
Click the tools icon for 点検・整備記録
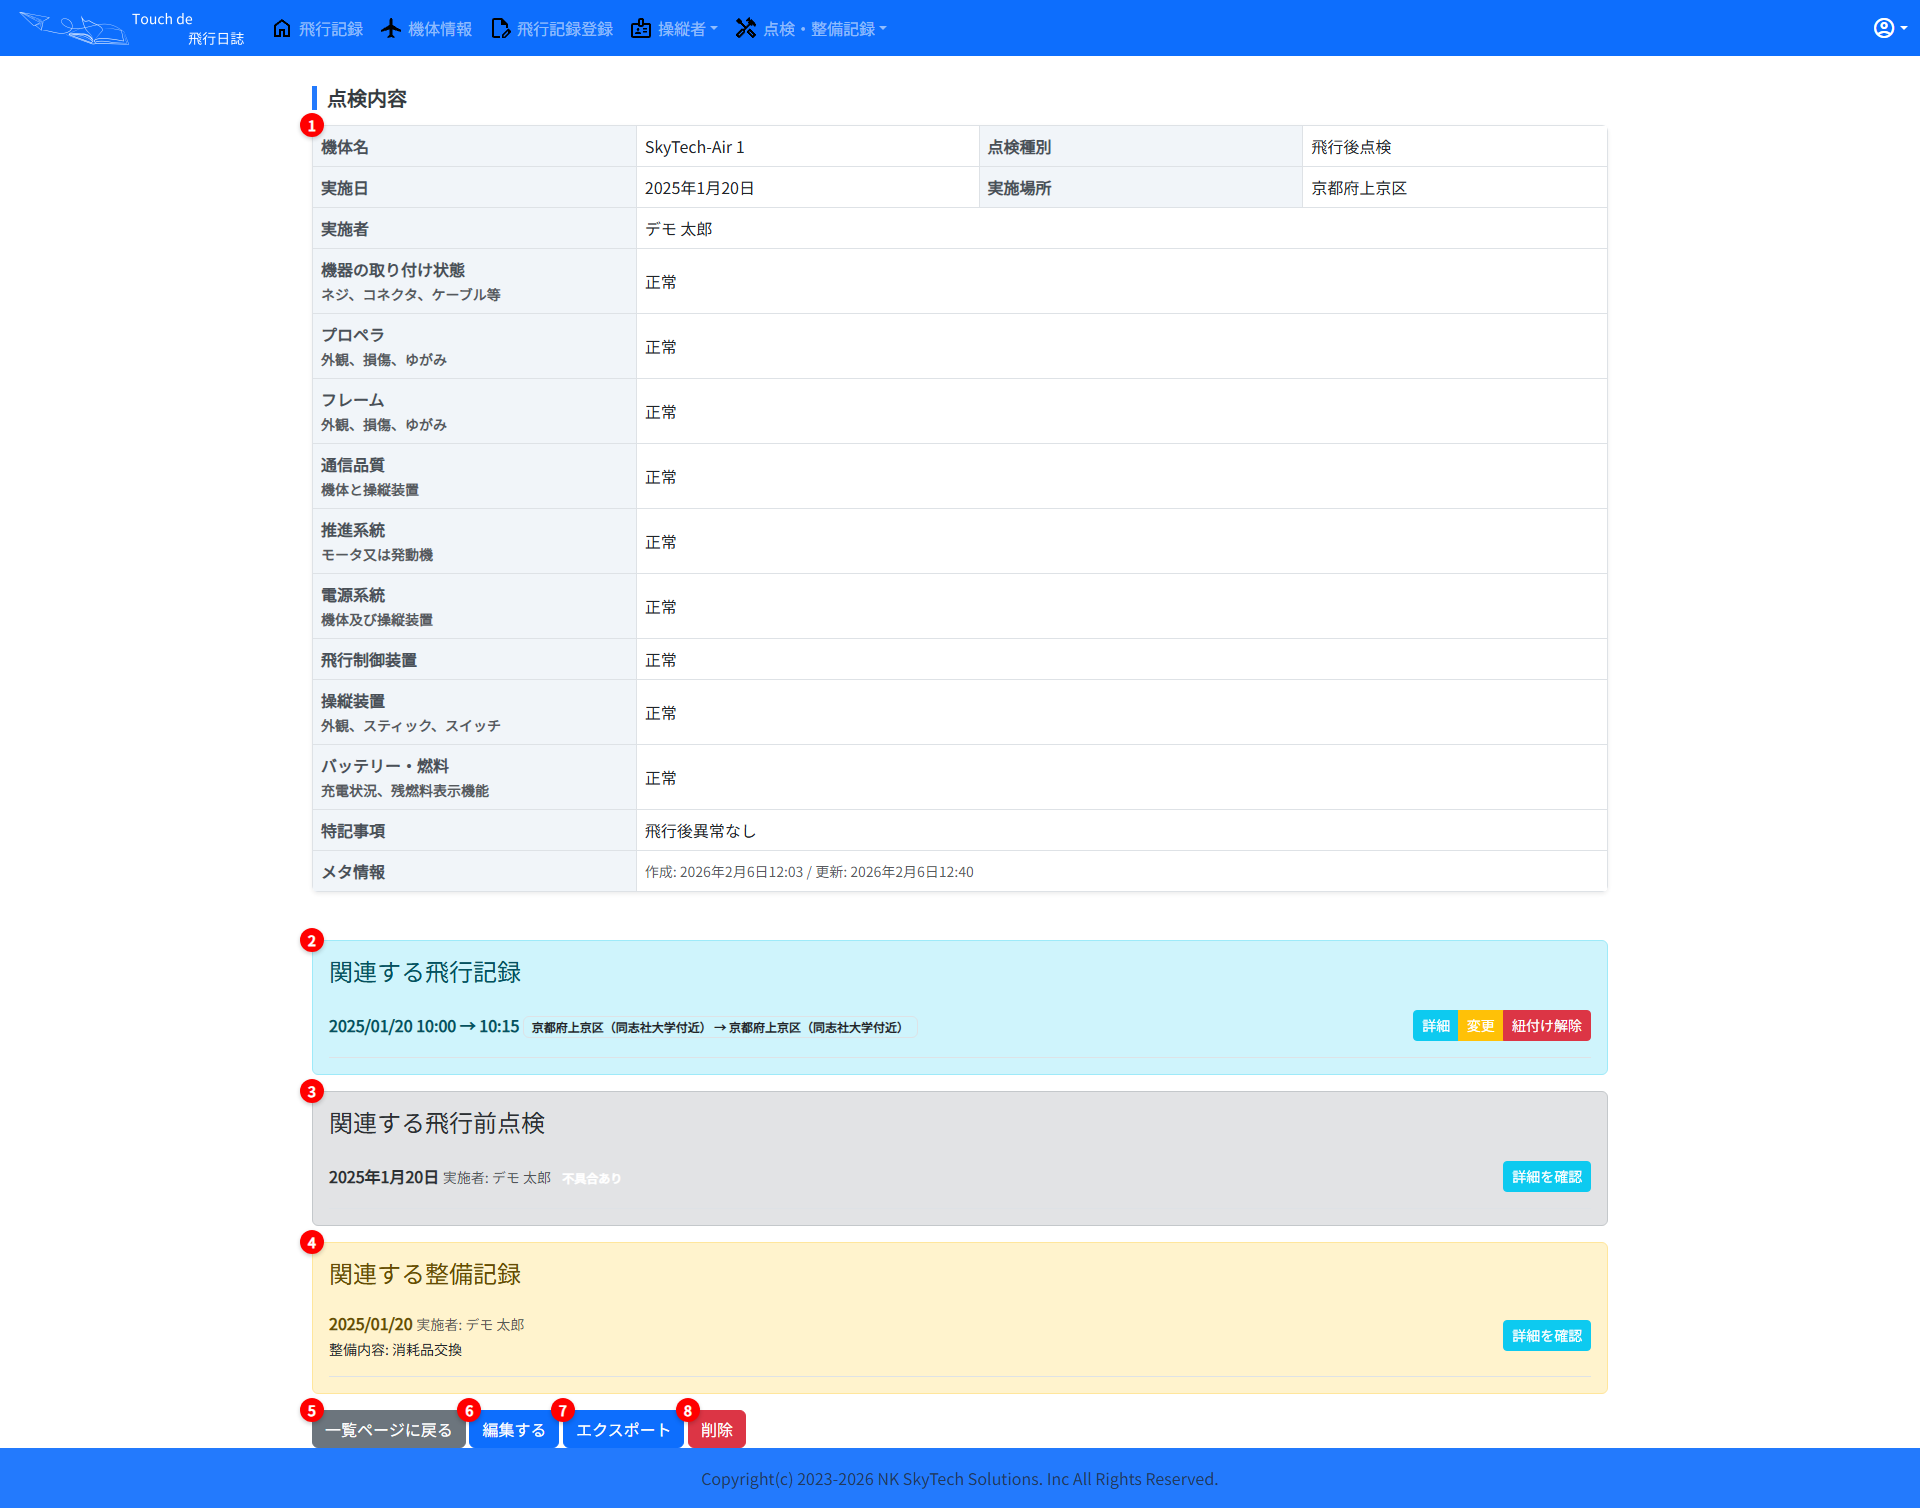[x=746, y=28]
